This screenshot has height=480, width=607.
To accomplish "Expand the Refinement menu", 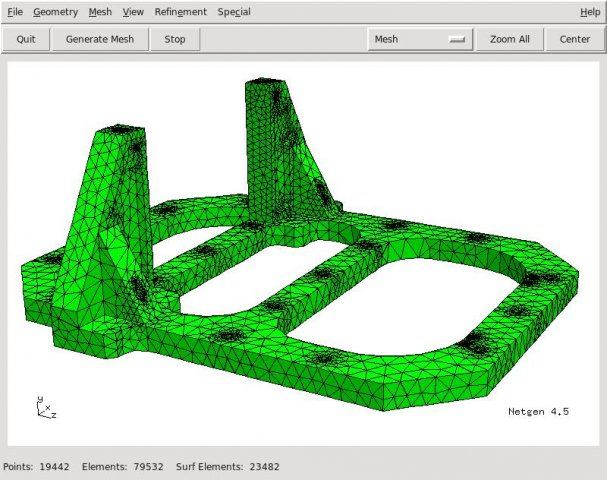I will tap(180, 12).
